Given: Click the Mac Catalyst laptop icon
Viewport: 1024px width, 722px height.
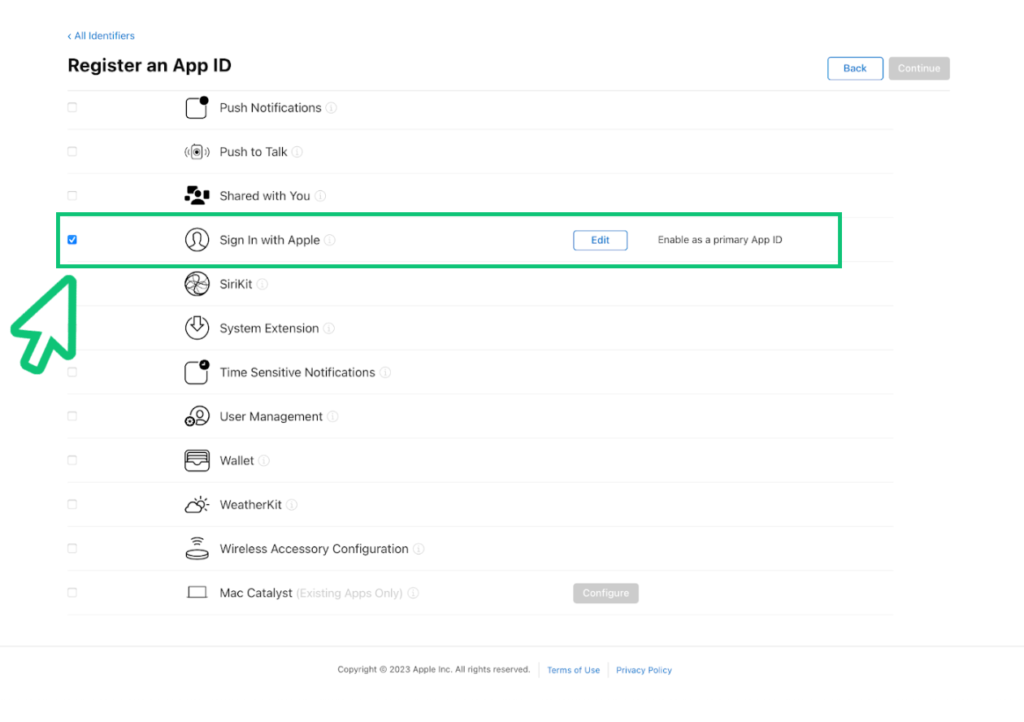Looking at the screenshot, I should [197, 593].
